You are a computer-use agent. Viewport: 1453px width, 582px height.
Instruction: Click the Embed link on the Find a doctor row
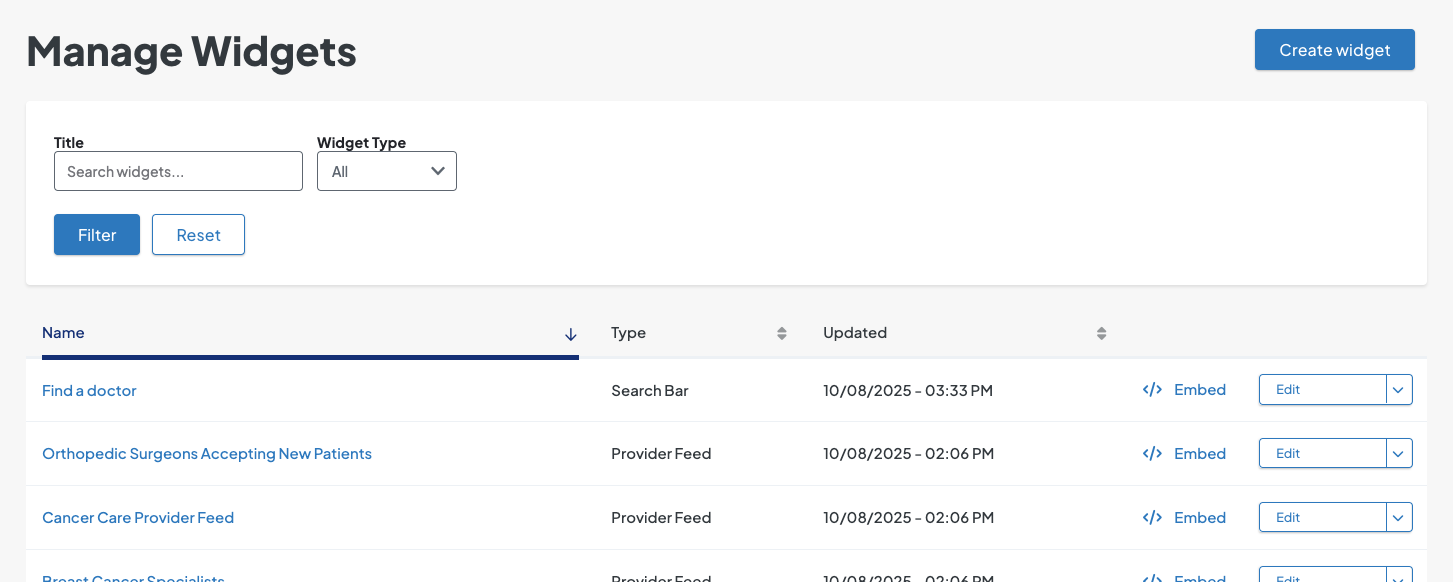tap(1200, 390)
